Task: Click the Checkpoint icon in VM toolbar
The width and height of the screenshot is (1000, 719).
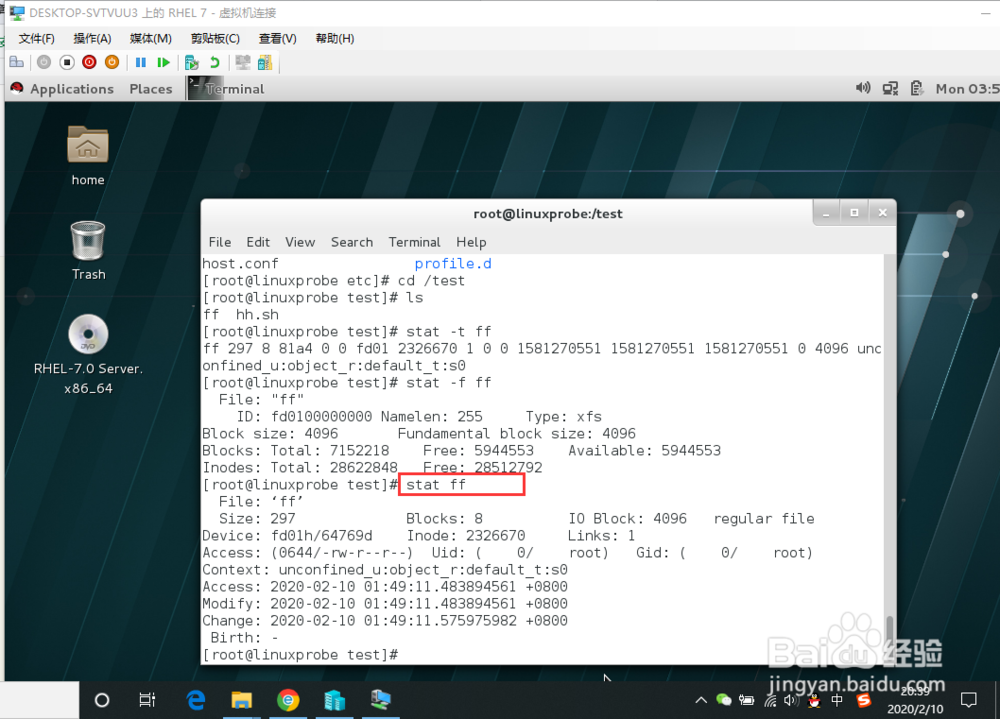Action: [x=191, y=62]
